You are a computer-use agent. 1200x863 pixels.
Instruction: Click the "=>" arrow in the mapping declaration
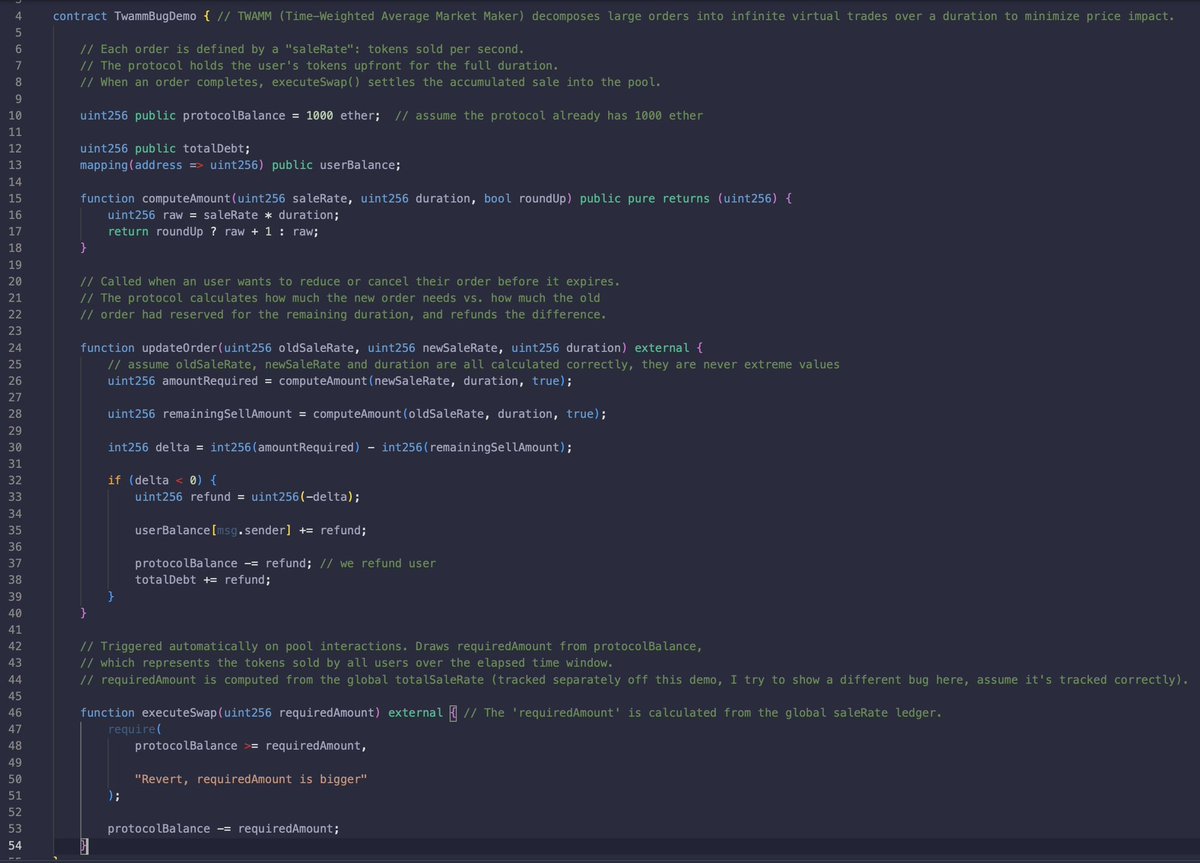(x=196, y=165)
